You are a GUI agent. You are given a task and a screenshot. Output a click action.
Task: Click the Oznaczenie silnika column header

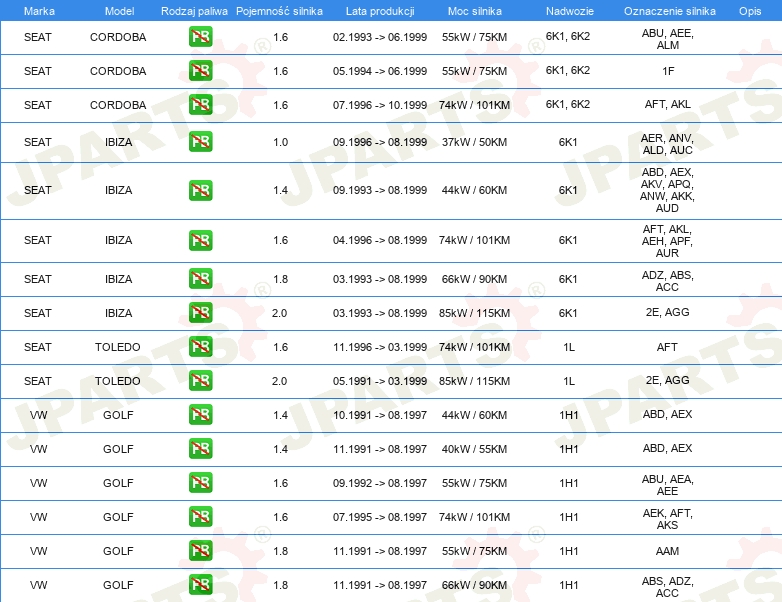coord(669,11)
